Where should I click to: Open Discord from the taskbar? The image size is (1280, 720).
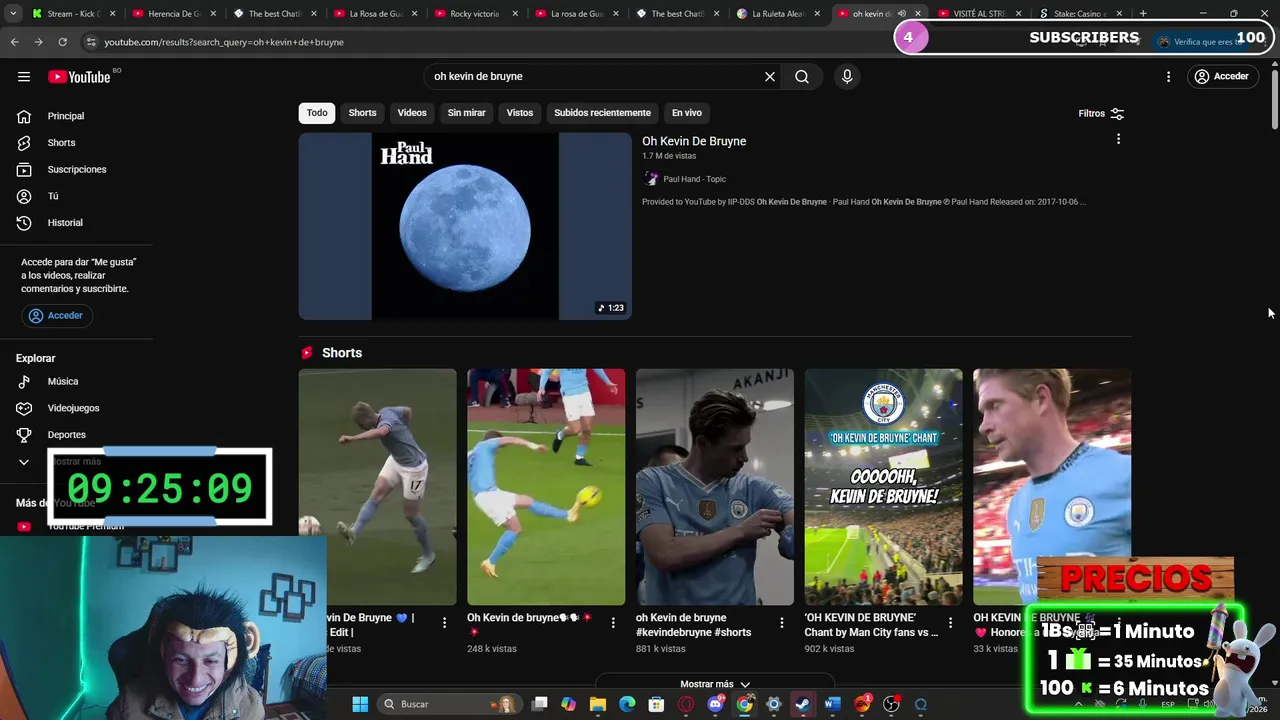[x=715, y=704]
